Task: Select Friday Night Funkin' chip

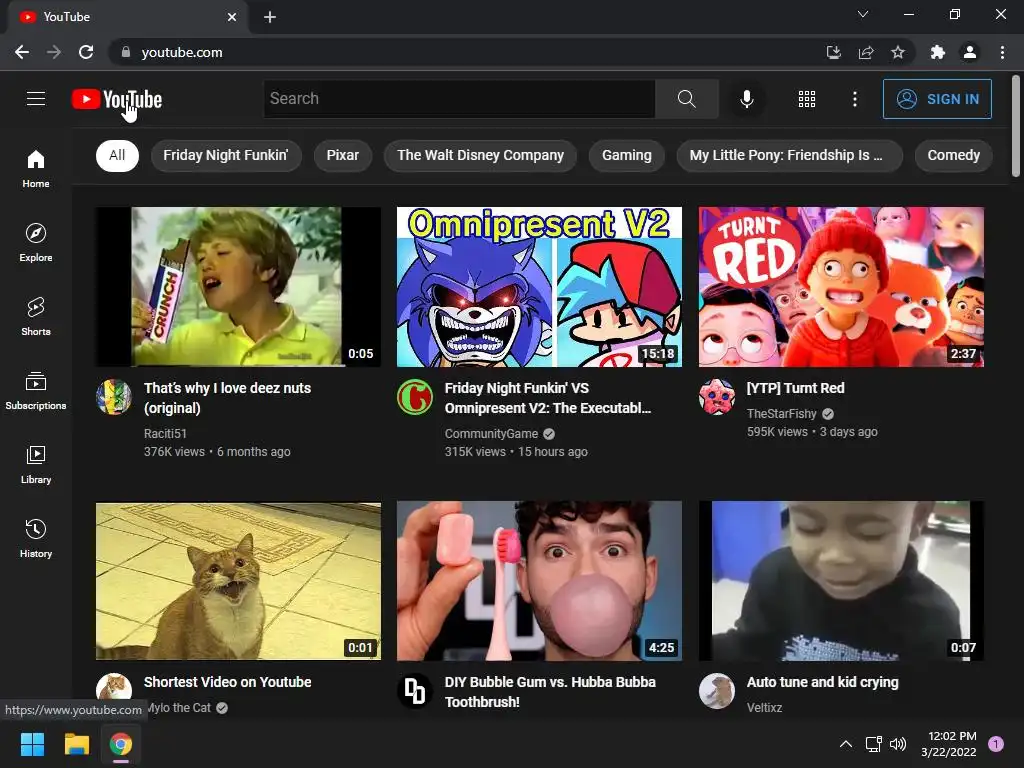Action: click(226, 155)
